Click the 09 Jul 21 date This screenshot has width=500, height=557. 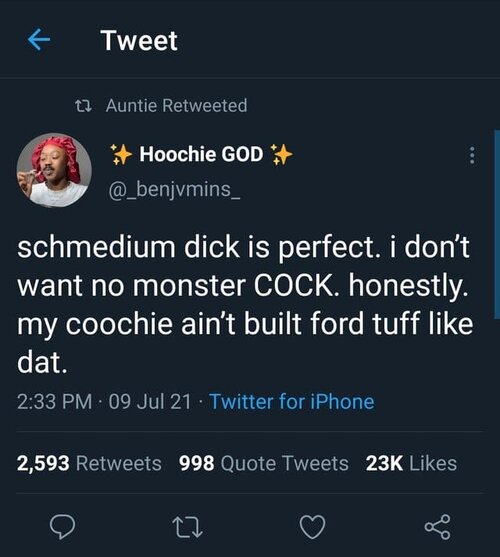[x=150, y=402]
